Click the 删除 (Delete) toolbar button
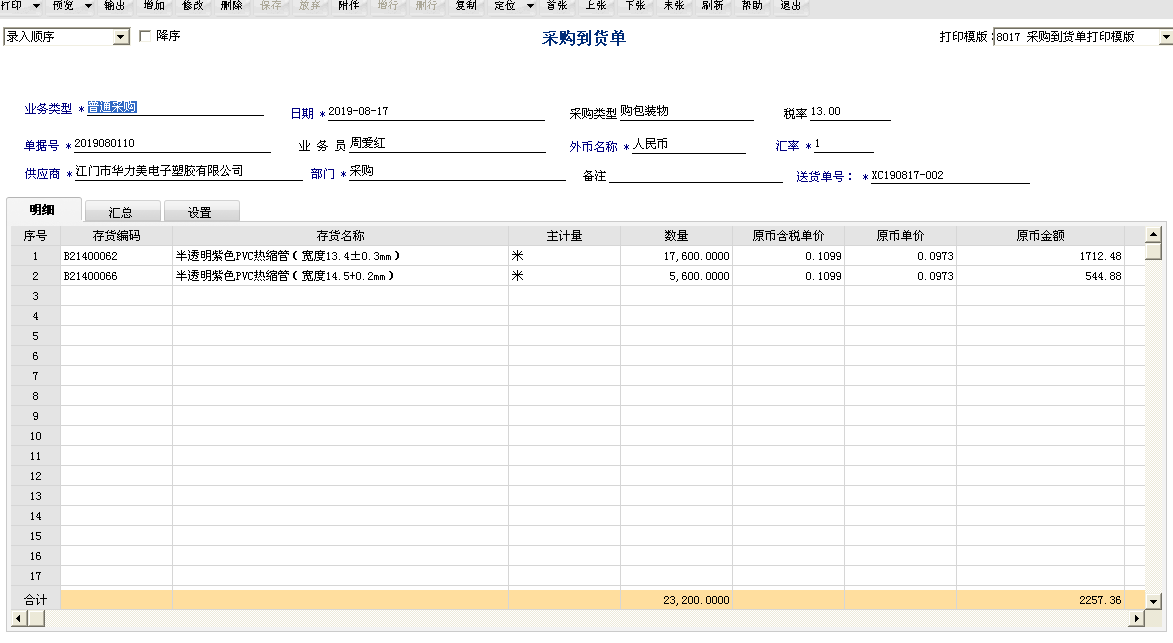This screenshot has width=1173, height=643. pos(231,5)
